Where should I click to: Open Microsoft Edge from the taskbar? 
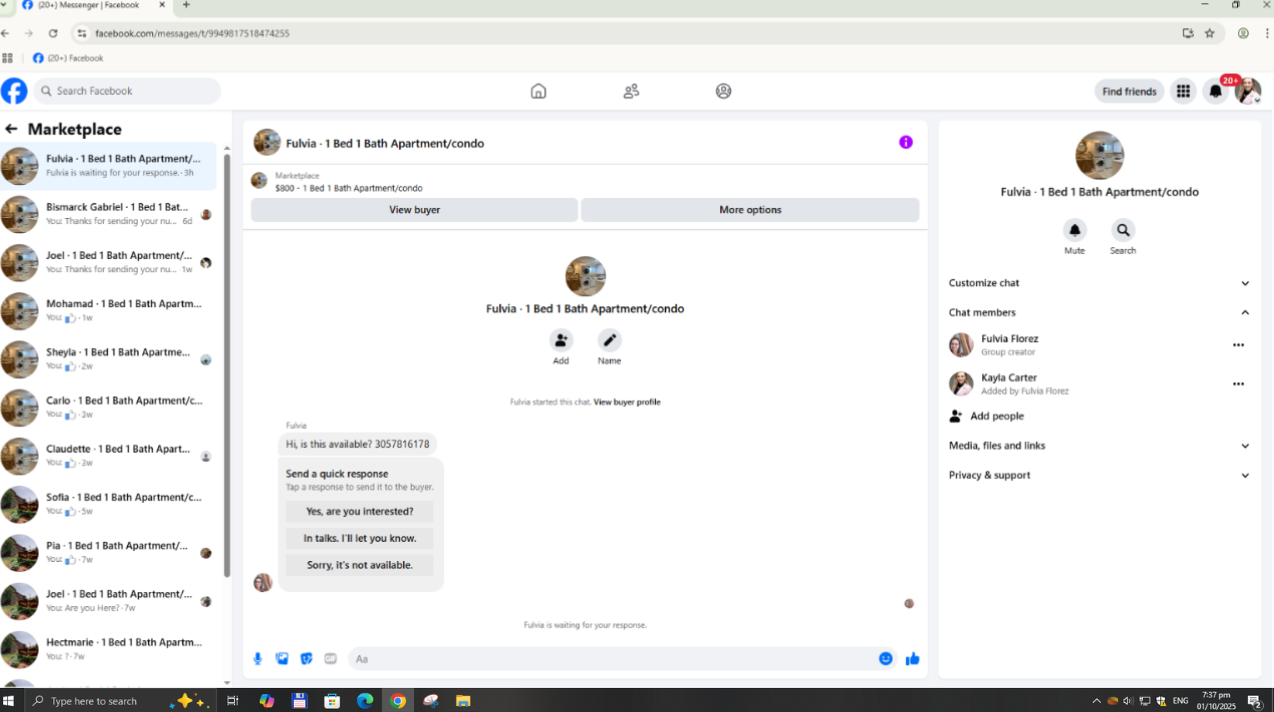(x=365, y=701)
